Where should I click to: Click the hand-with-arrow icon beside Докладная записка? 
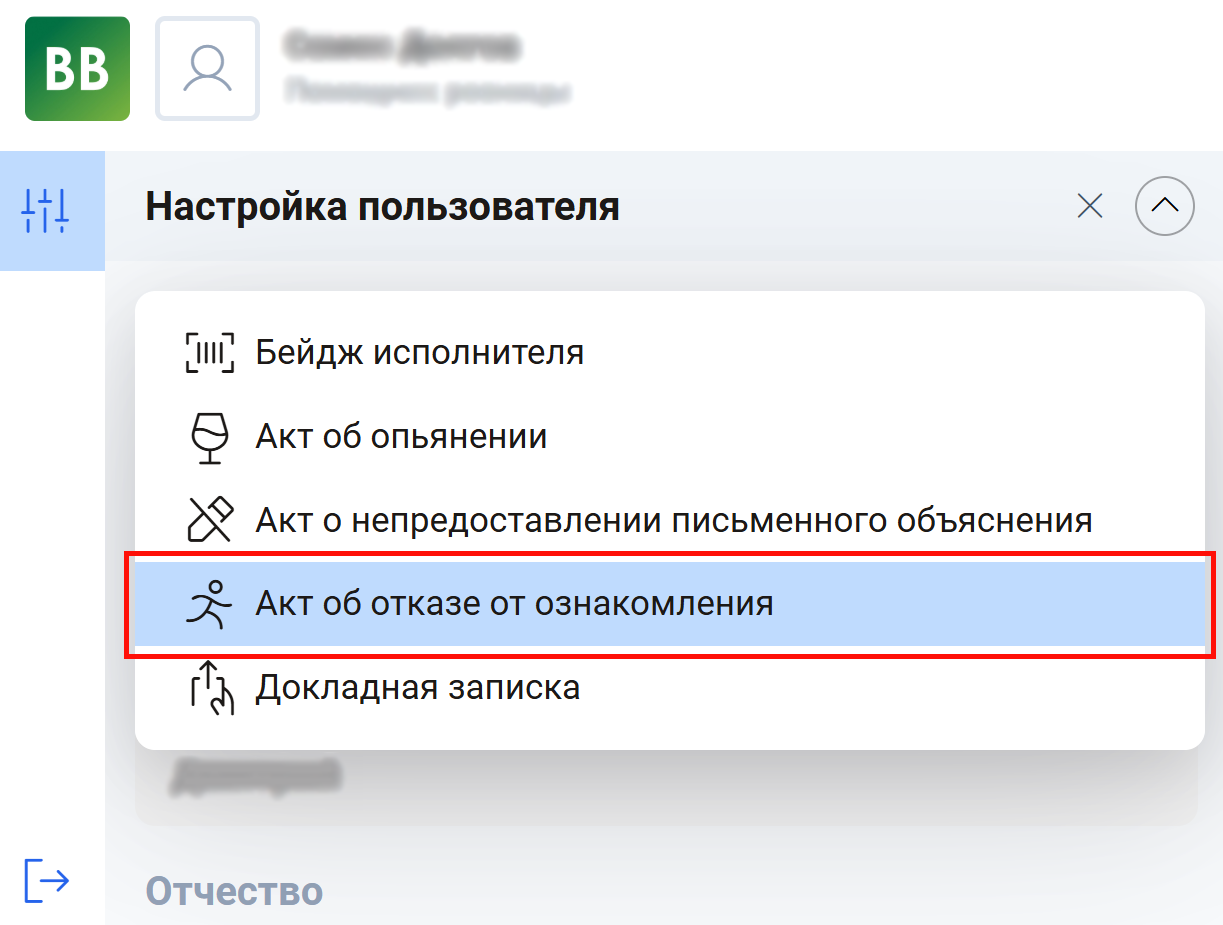[211, 687]
